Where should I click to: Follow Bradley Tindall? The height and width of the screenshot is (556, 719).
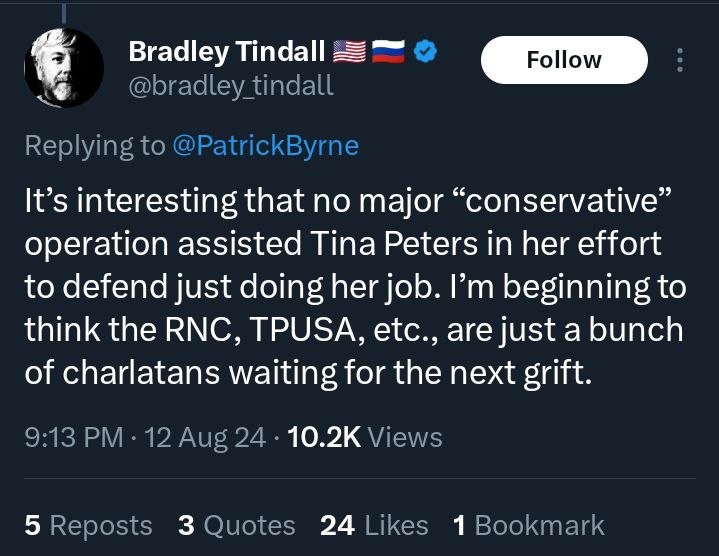(564, 60)
